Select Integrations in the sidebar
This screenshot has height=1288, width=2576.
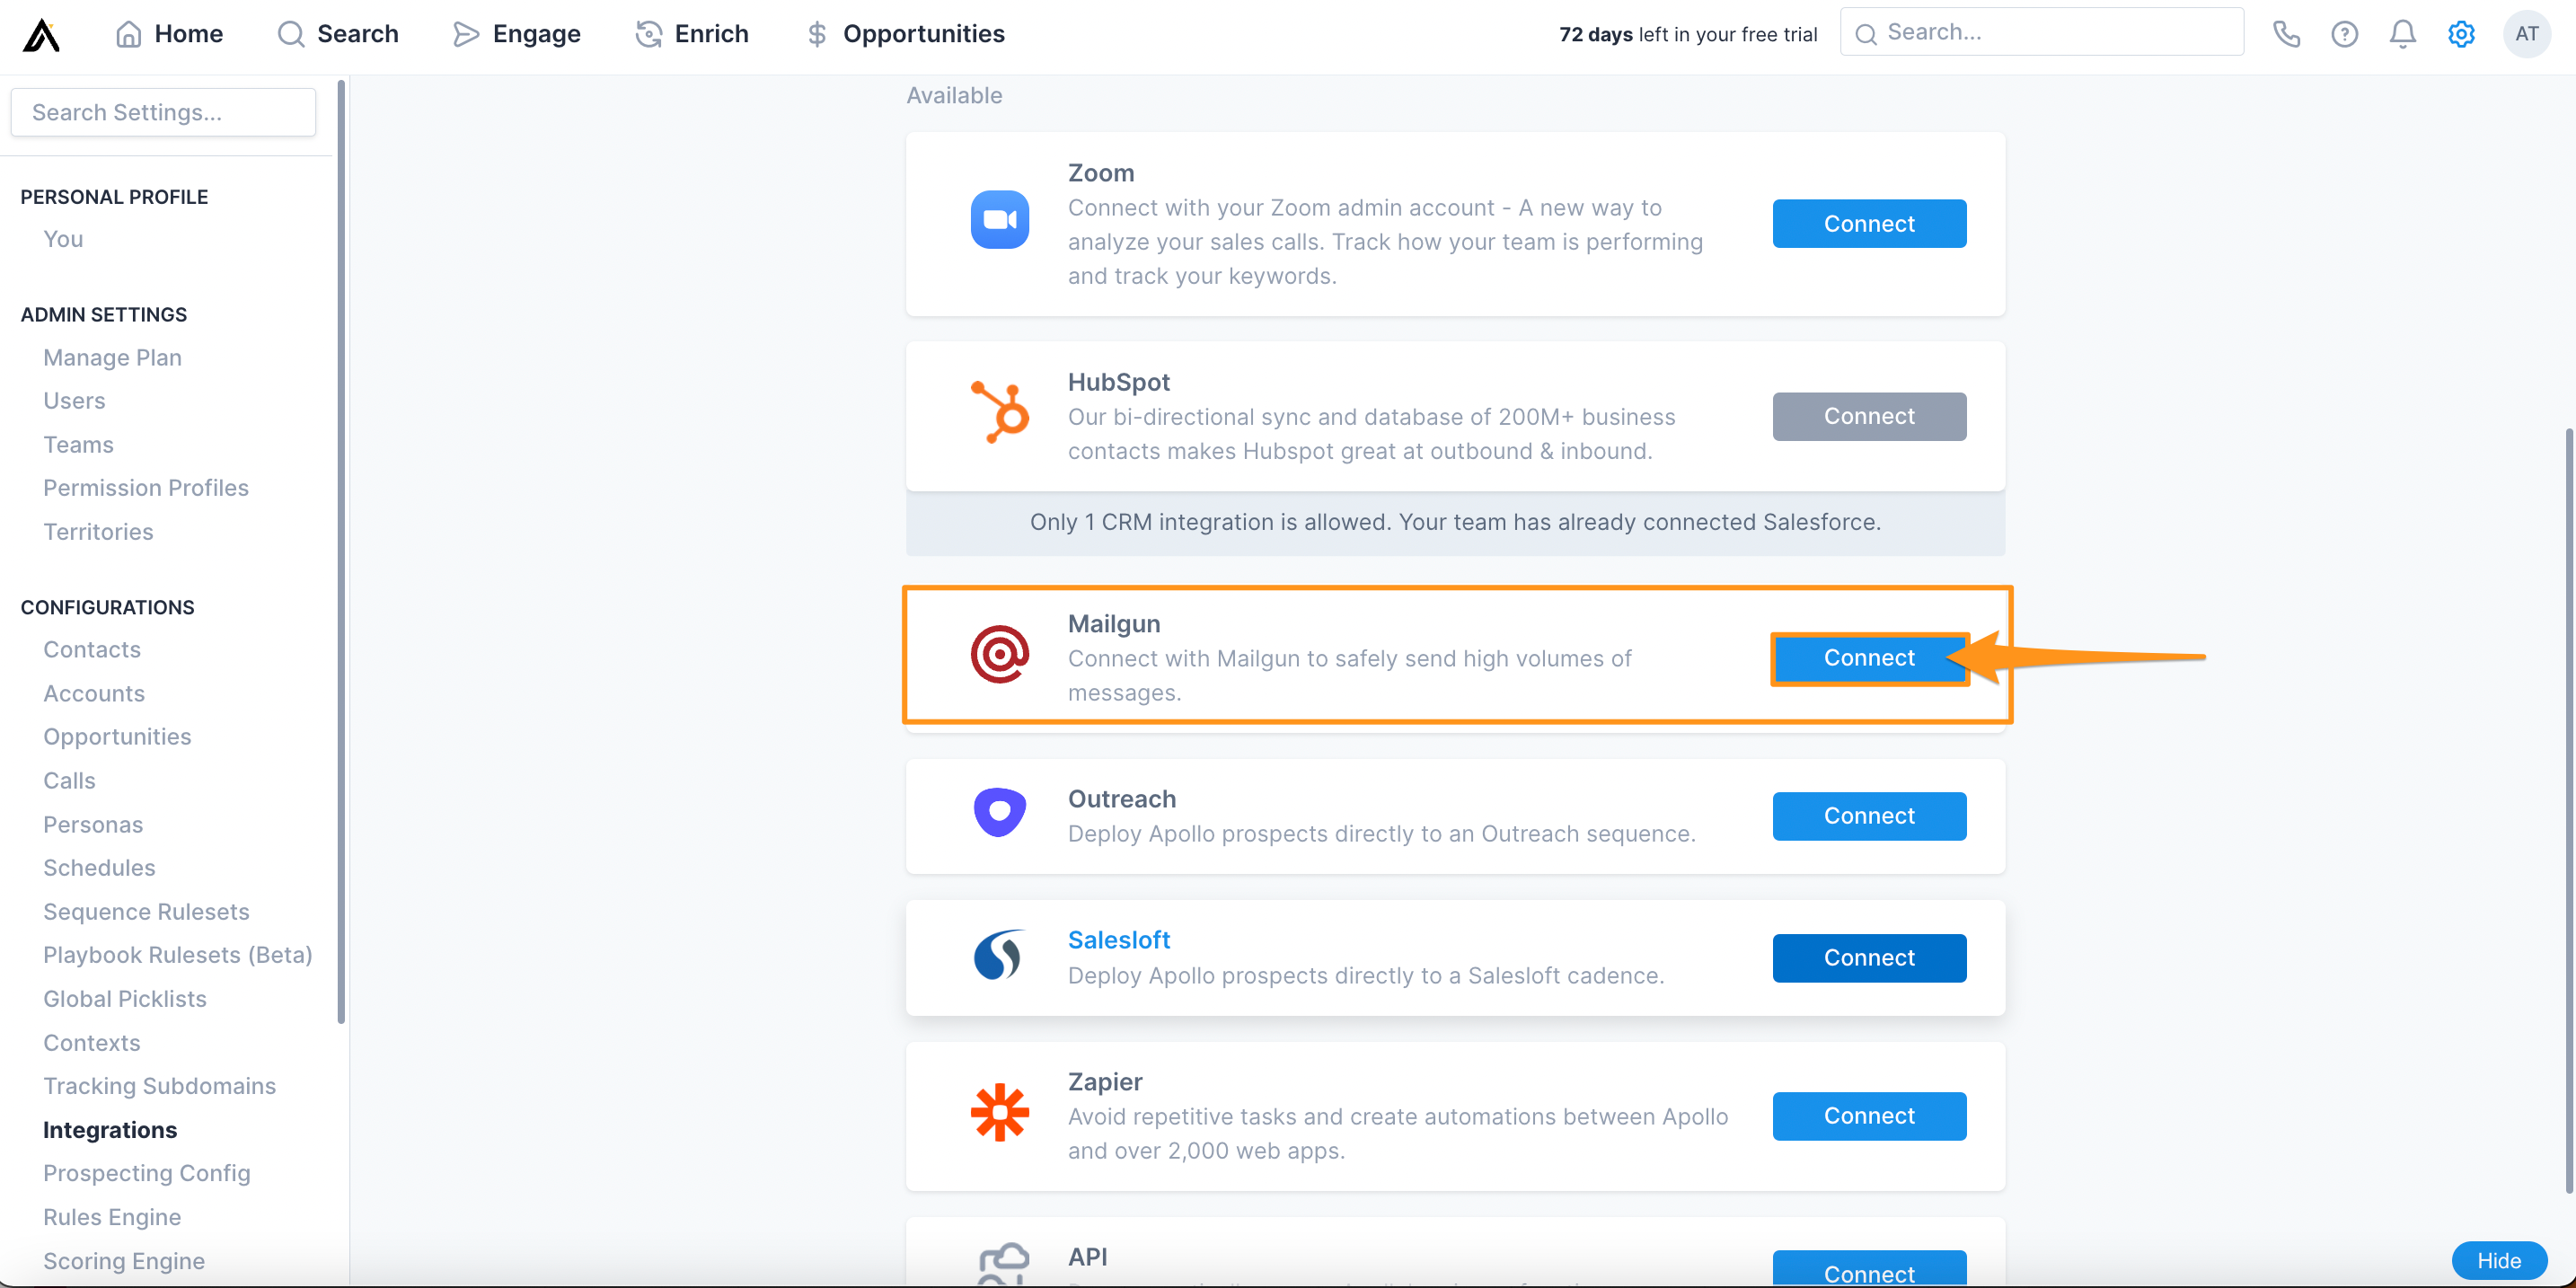coord(110,1130)
